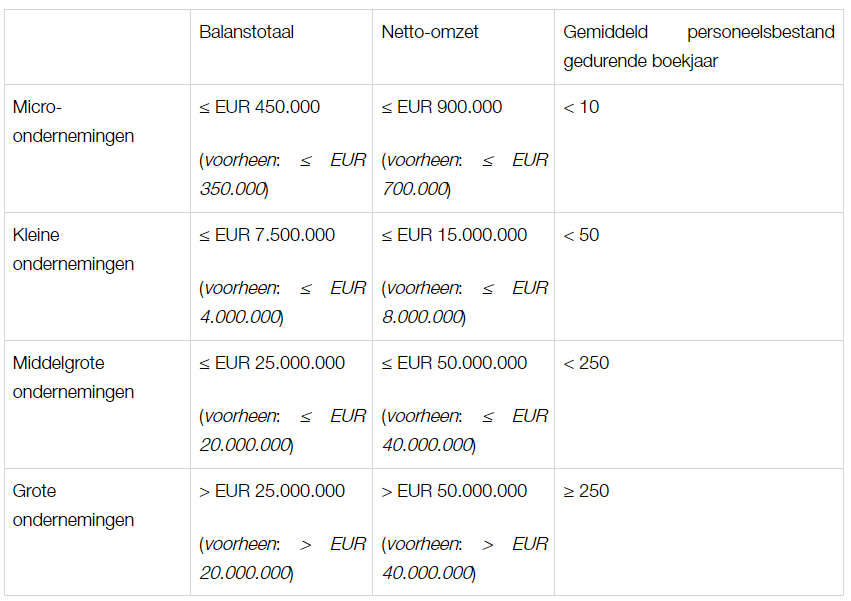
Task: Select the Middelgrote ondernemingen row label
Action: 73,377
